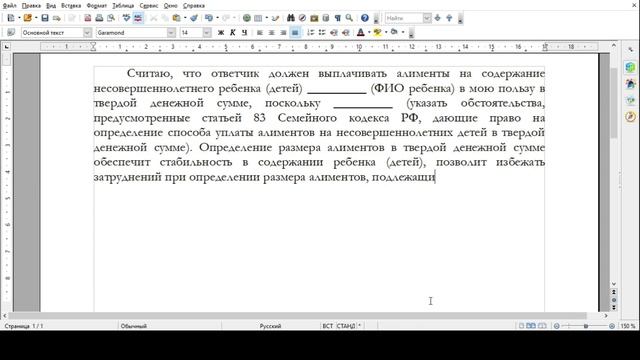Open the Paste options dropdown arrow
640x360 pixels.
click(185, 18)
